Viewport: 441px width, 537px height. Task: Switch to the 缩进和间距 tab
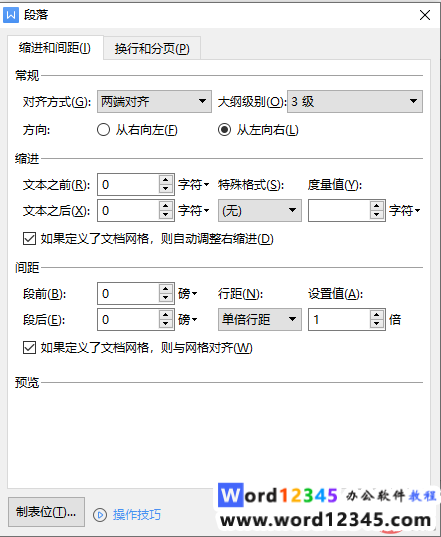(55, 48)
